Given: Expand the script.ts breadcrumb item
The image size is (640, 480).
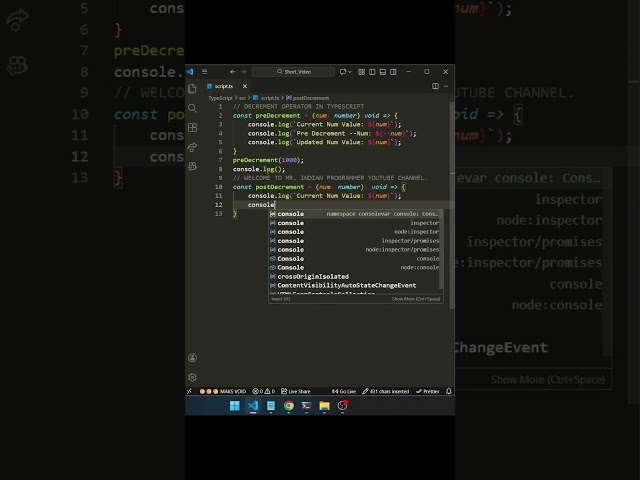Looking at the screenshot, I should pos(269,98).
